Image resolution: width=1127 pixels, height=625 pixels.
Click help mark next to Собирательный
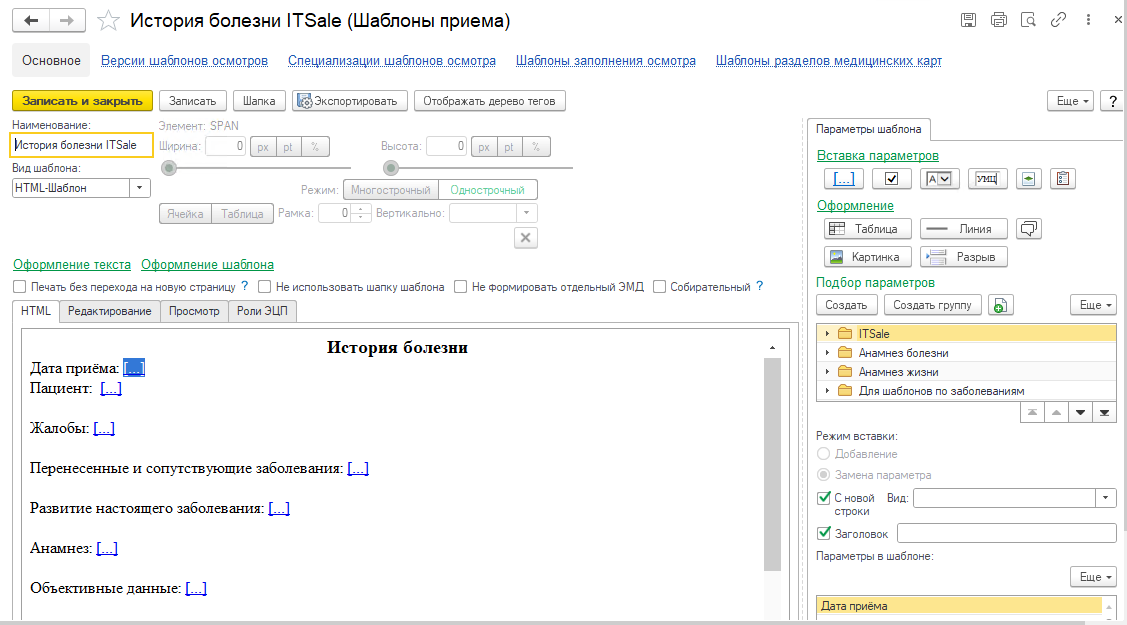(760, 286)
